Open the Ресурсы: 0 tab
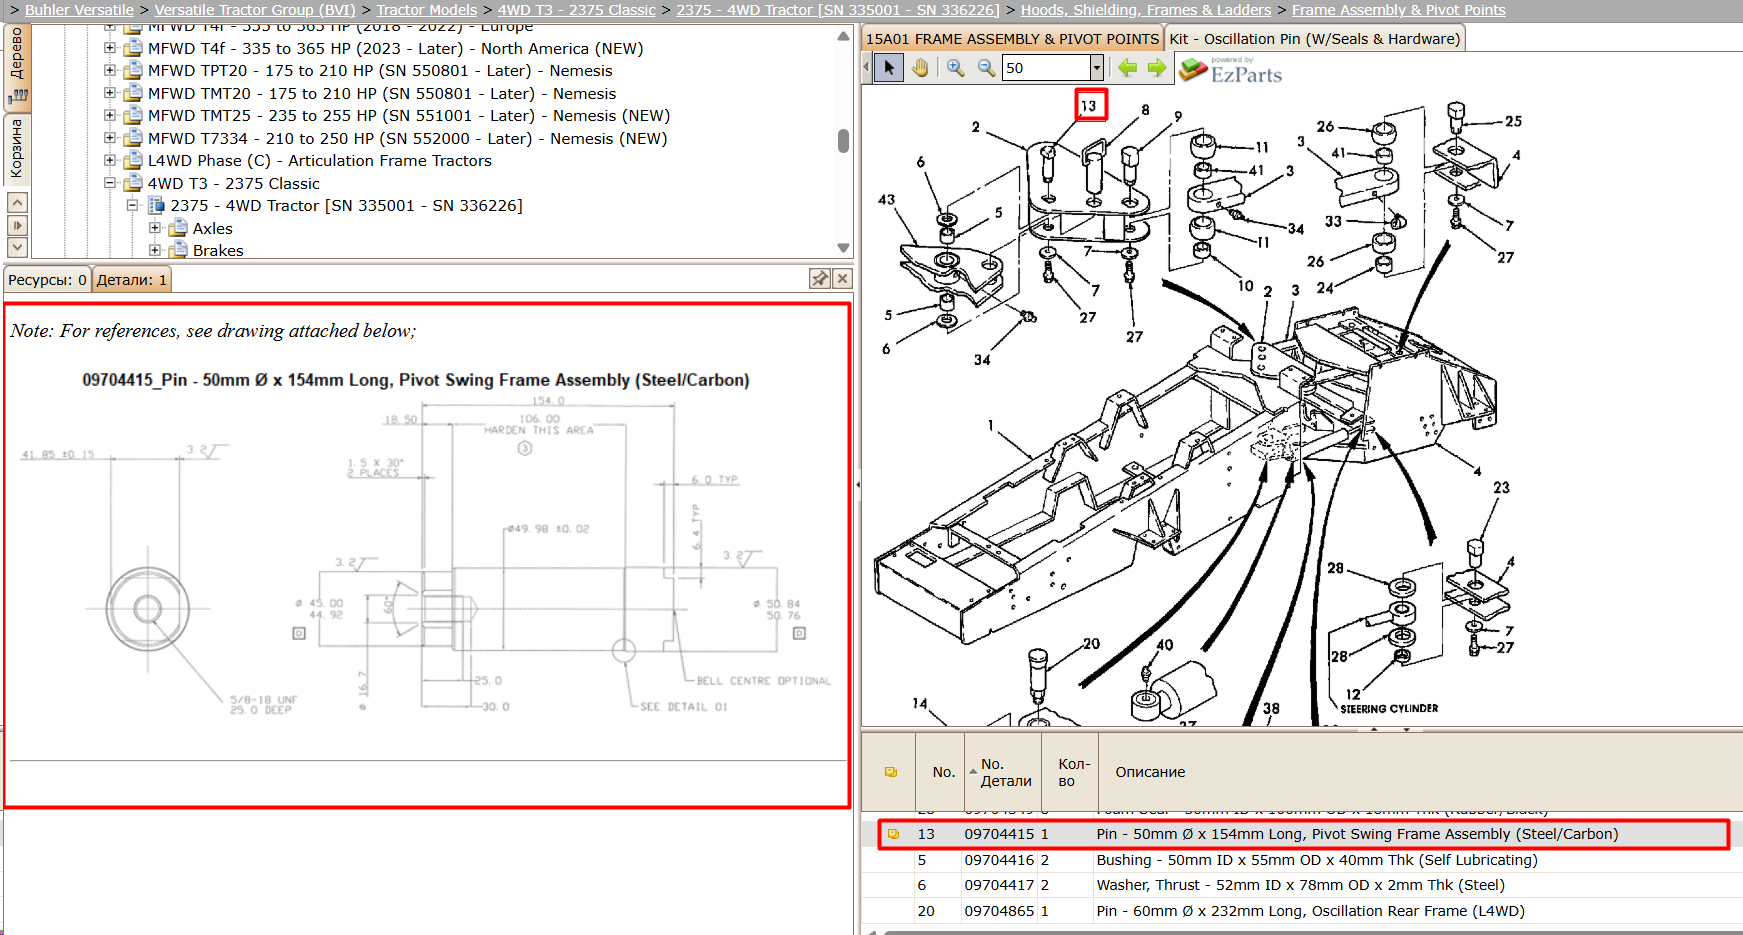Screen dimensions: 1743x935 [x=47, y=280]
